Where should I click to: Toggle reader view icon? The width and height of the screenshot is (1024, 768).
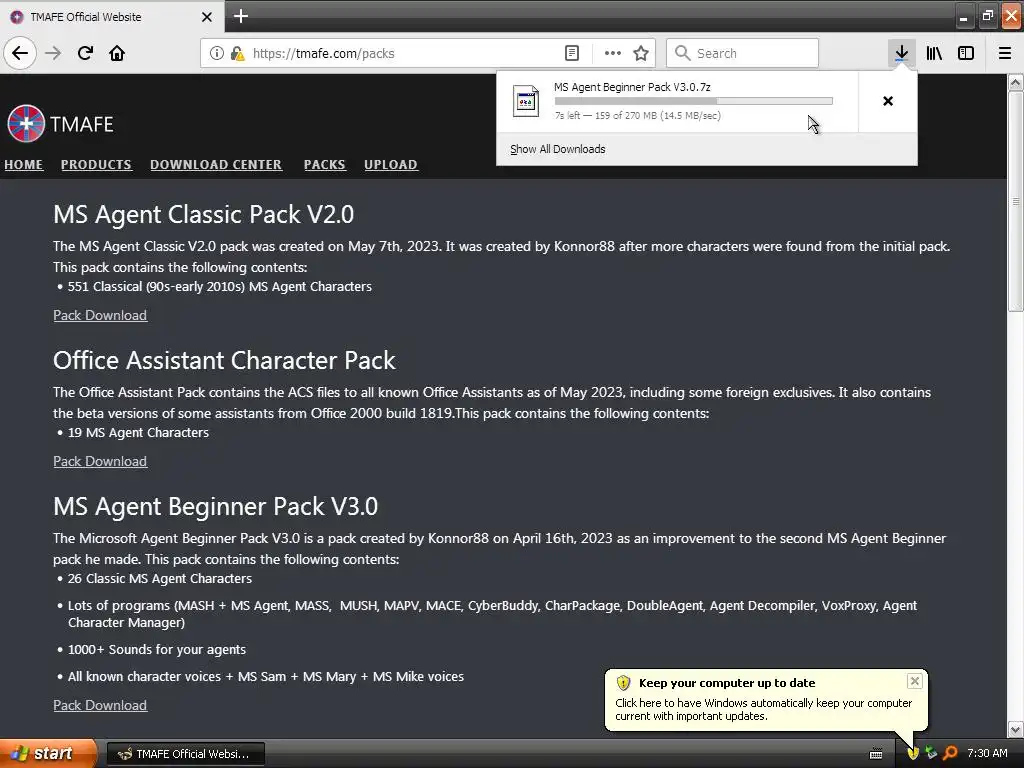(571, 53)
